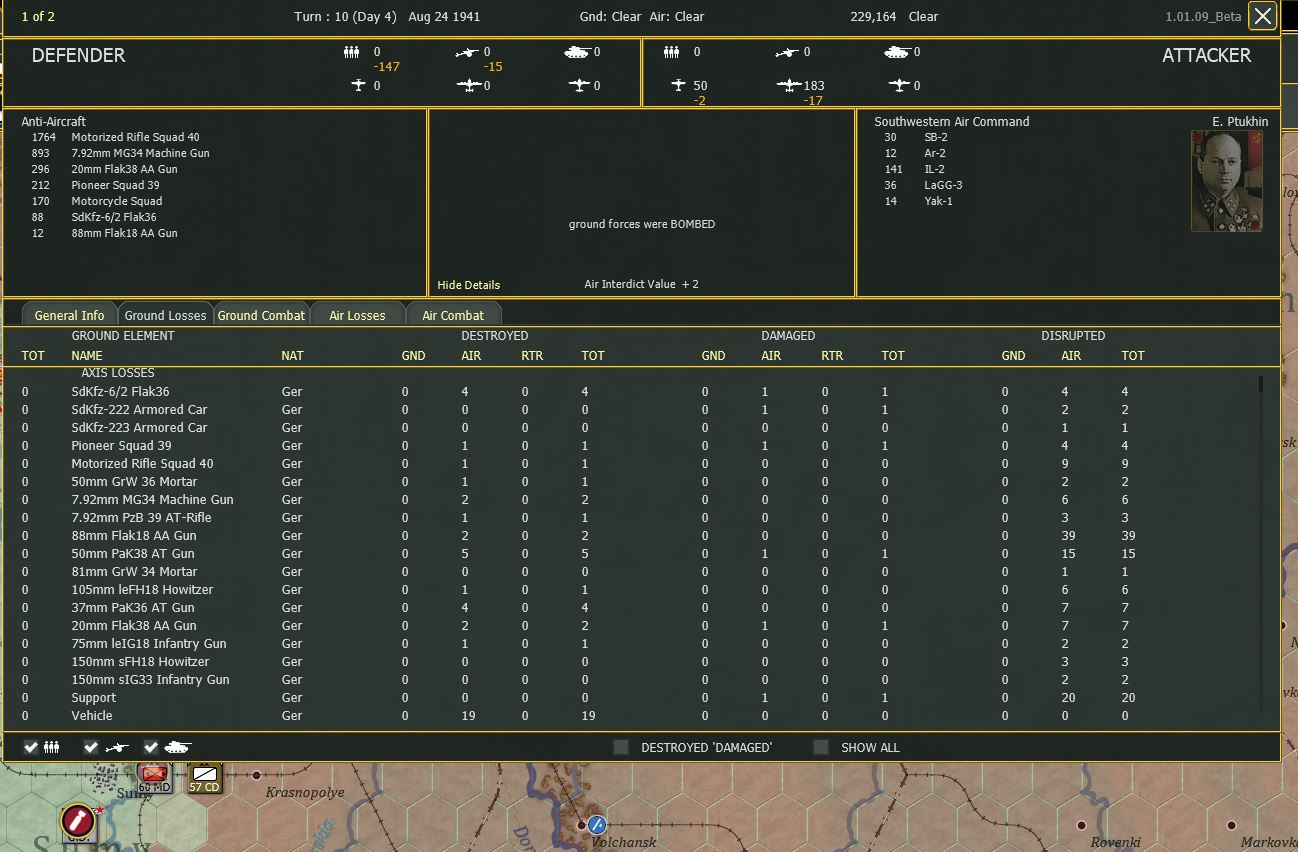Enable the DESTROYED 'DAMAGED' checkbox
Viewport: 1298px width, 852px height.
(621, 747)
